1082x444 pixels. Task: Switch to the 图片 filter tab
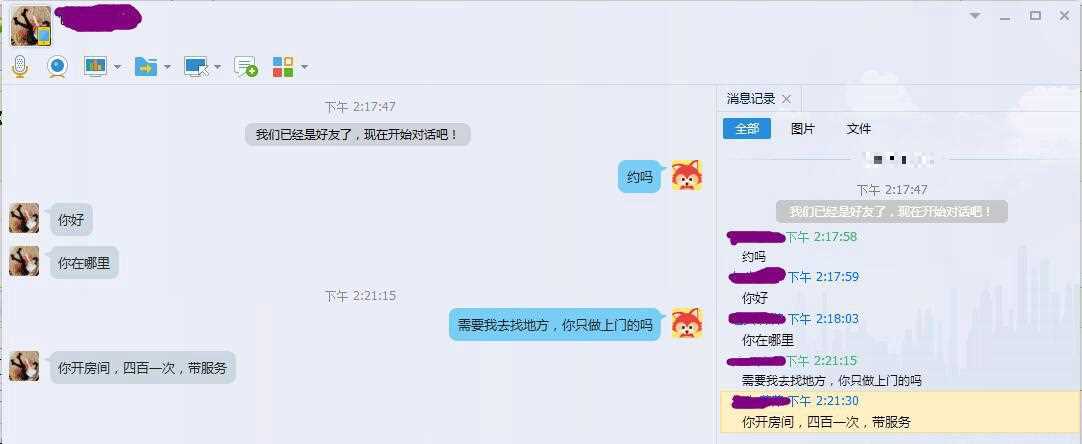coord(803,128)
